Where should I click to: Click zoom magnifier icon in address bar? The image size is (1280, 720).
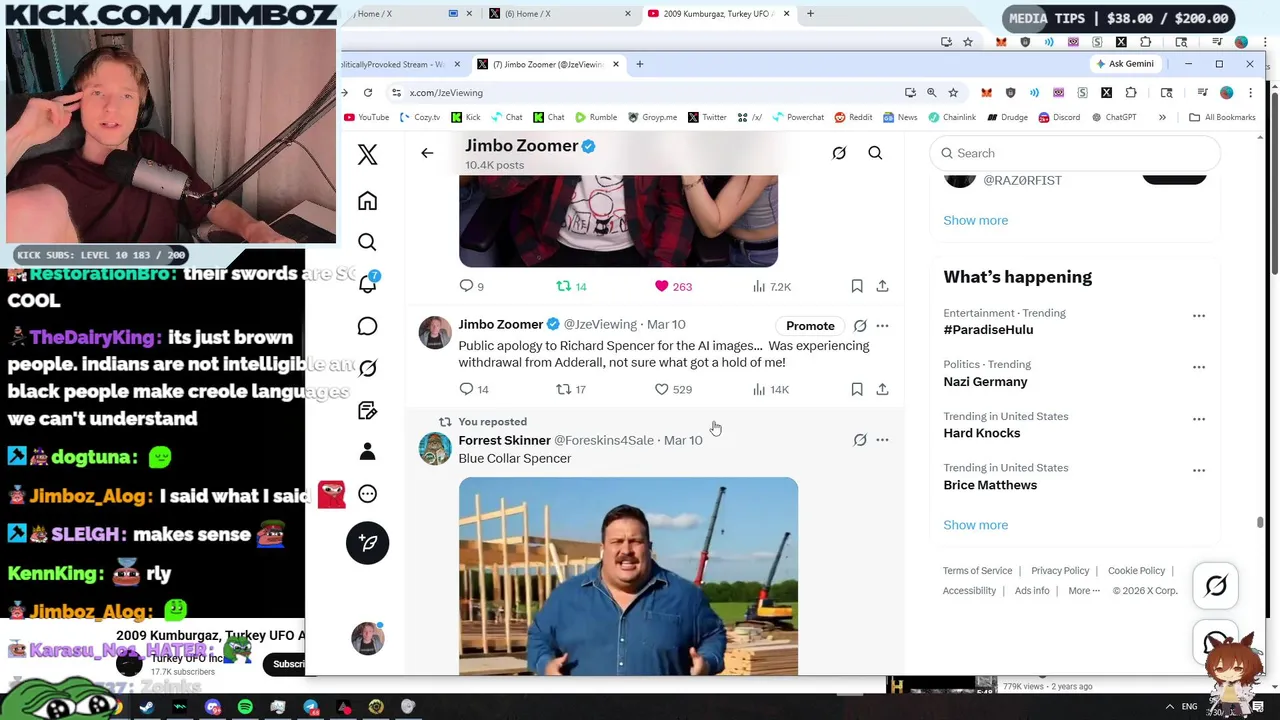coord(931,93)
